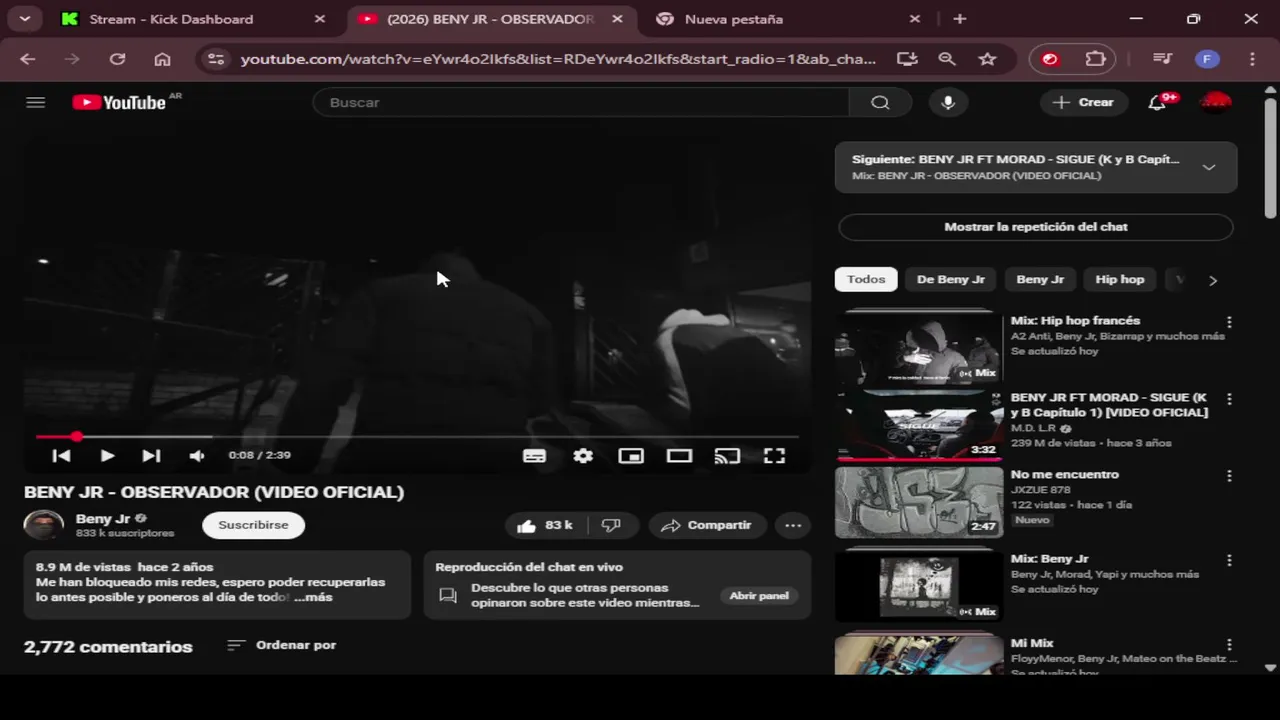Select the Beny Jr filter chip
1280x720 pixels.
point(1040,279)
